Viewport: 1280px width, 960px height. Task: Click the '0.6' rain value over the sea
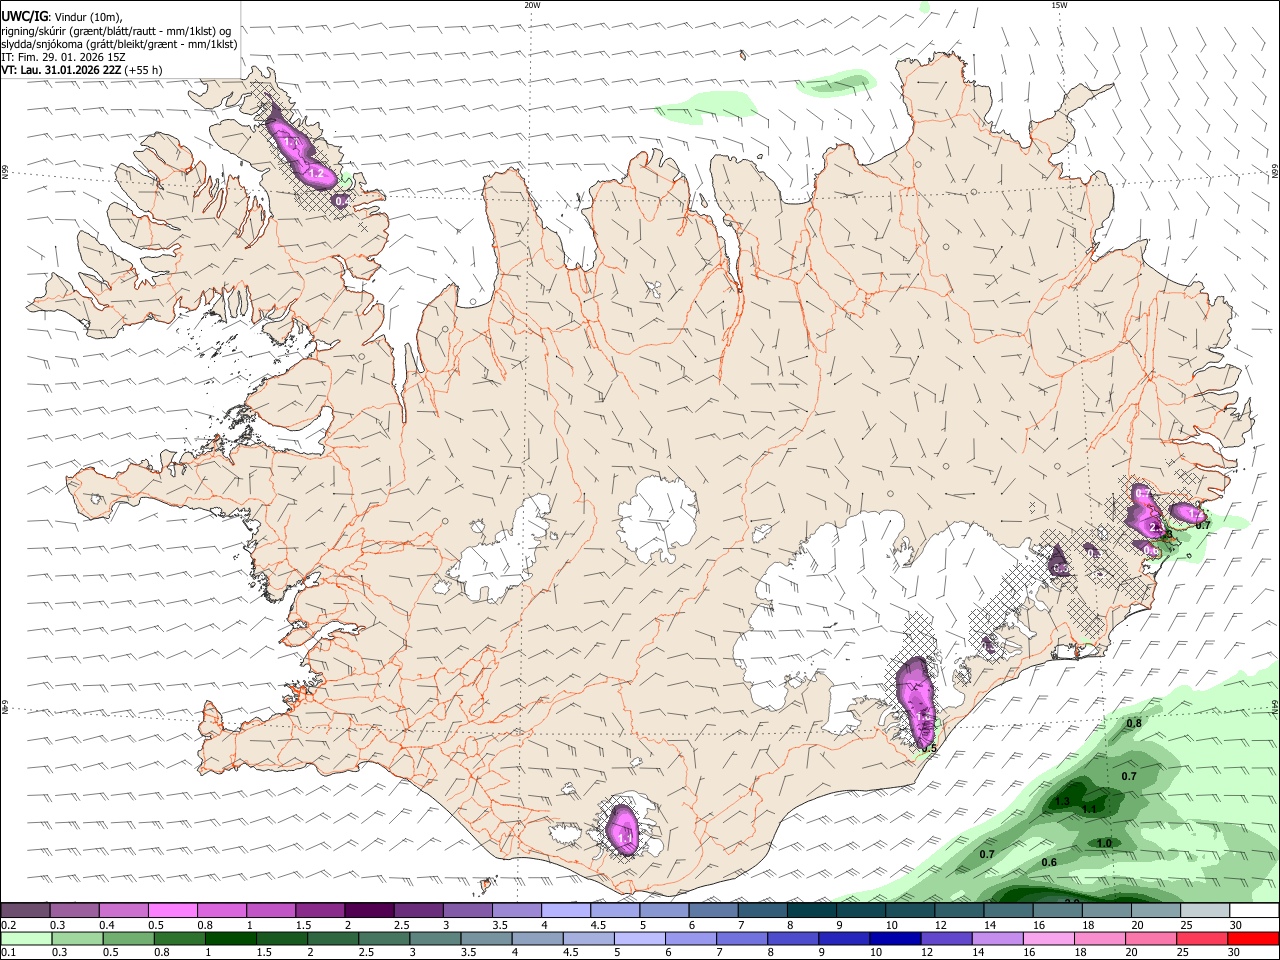click(1049, 862)
